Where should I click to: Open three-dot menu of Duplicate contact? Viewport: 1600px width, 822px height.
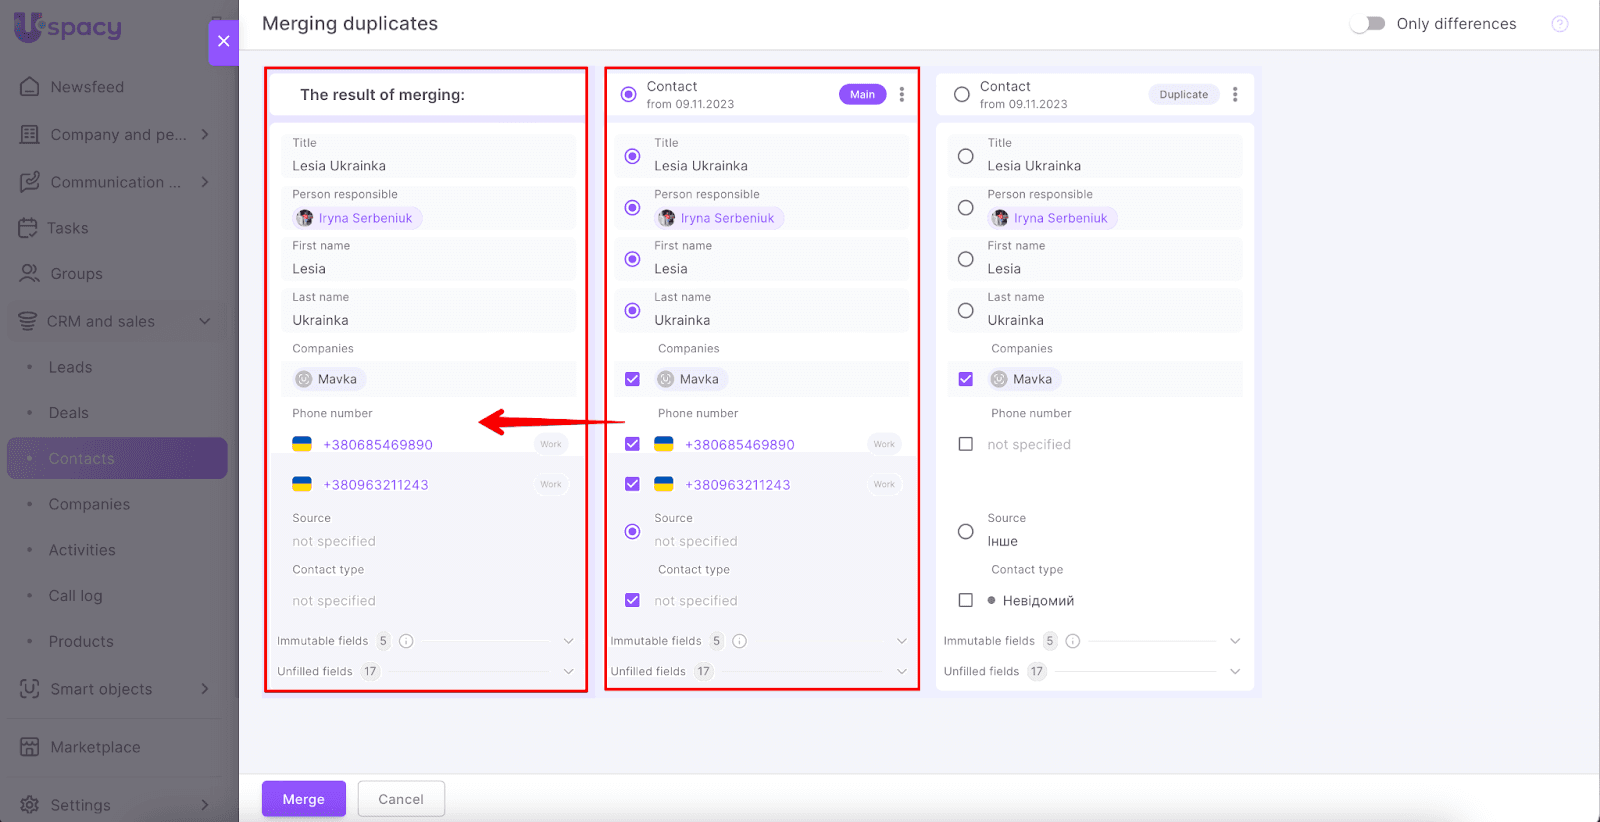tap(1235, 95)
